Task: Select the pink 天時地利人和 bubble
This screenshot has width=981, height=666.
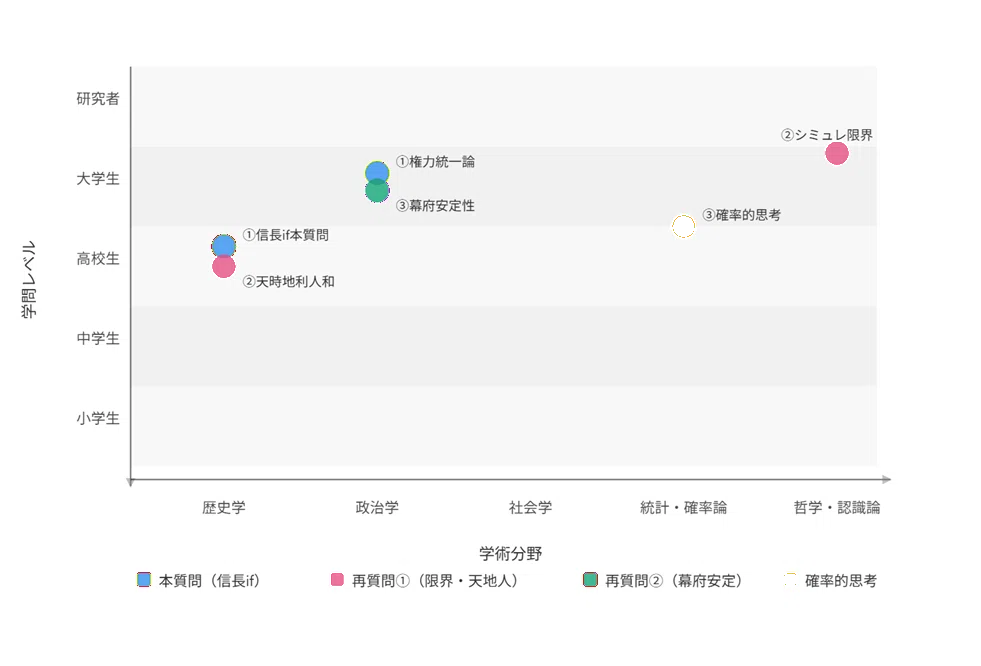Action: pos(223,266)
